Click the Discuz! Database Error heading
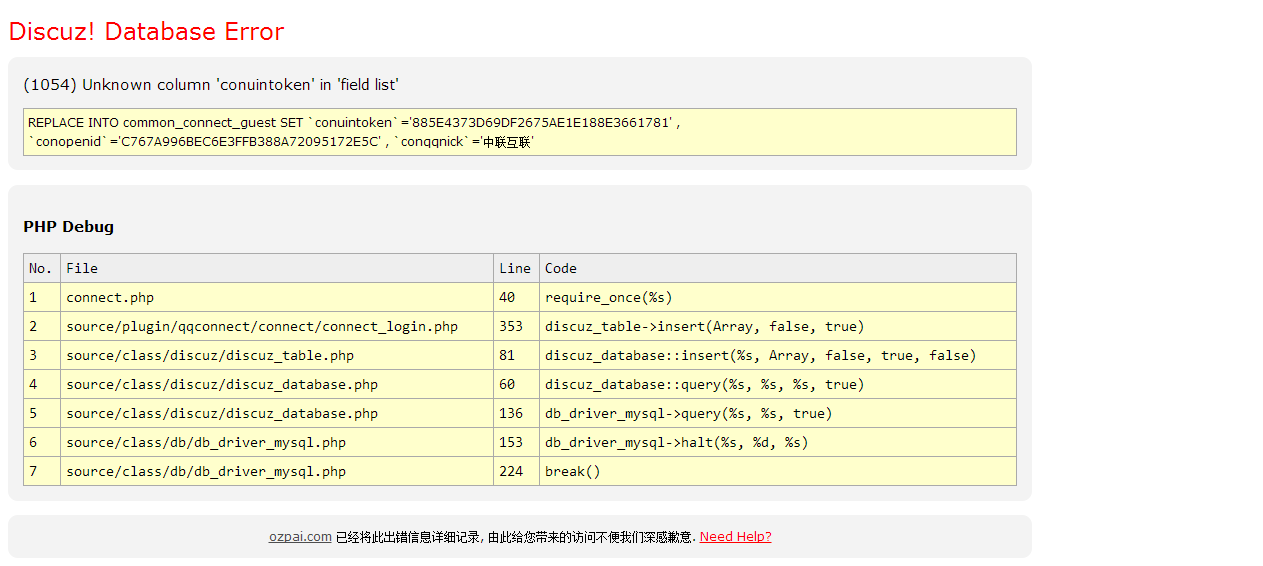 [146, 32]
